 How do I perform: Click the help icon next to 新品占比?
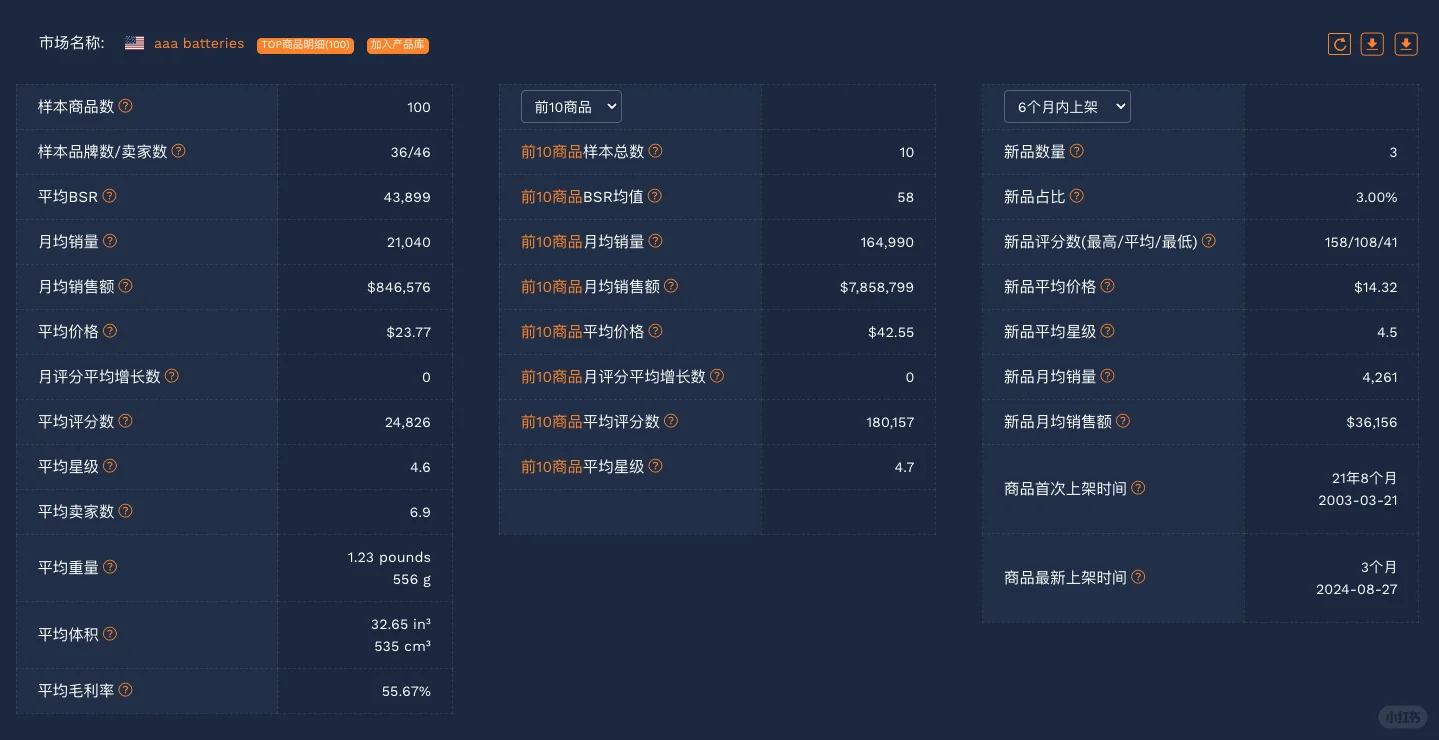[1077, 196]
